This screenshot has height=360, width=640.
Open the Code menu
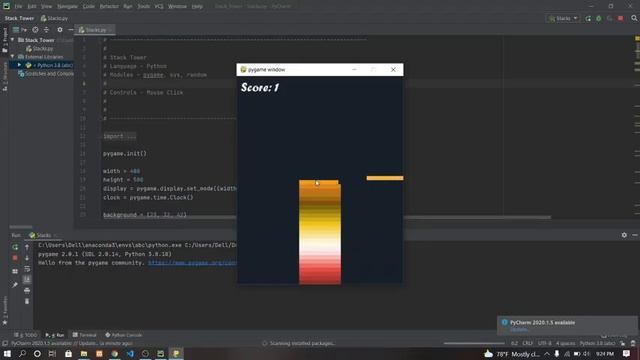(89, 7)
